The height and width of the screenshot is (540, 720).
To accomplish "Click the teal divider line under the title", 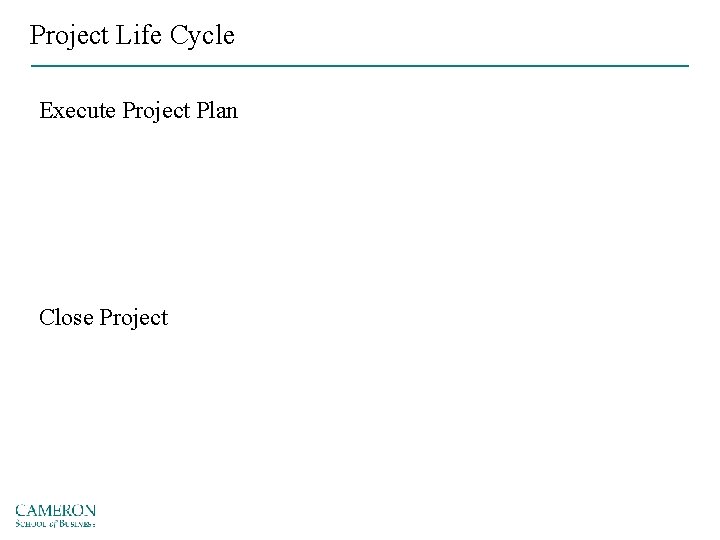I will (360, 66).
